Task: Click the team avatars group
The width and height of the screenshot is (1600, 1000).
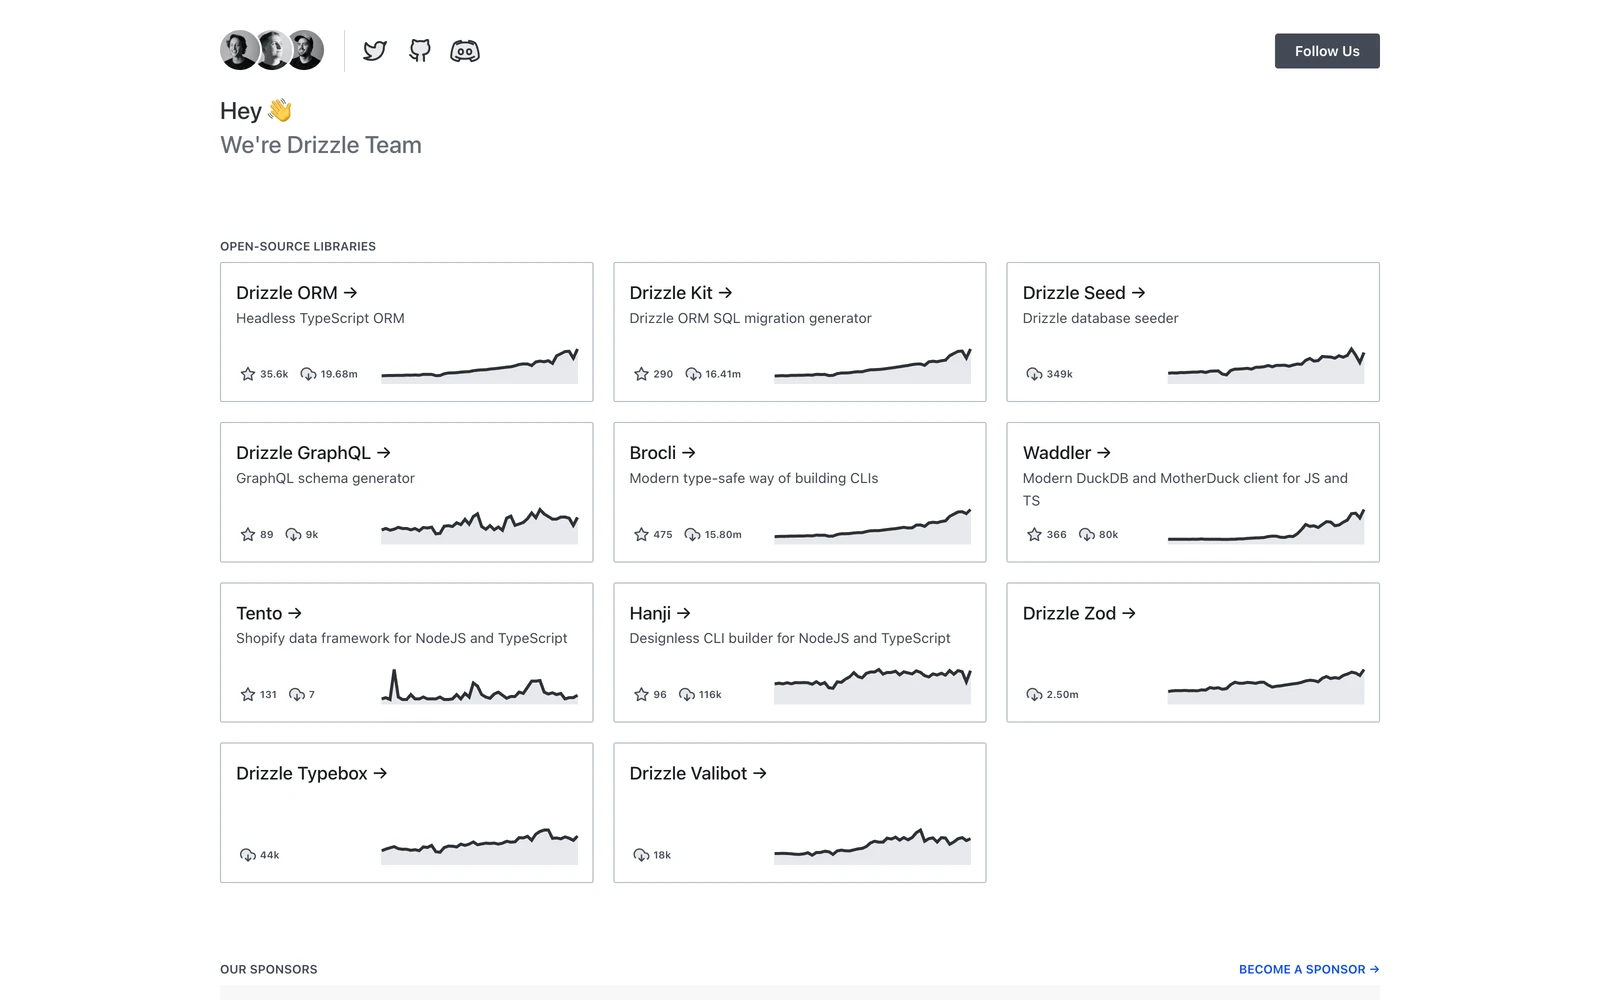Action: tap(272, 50)
